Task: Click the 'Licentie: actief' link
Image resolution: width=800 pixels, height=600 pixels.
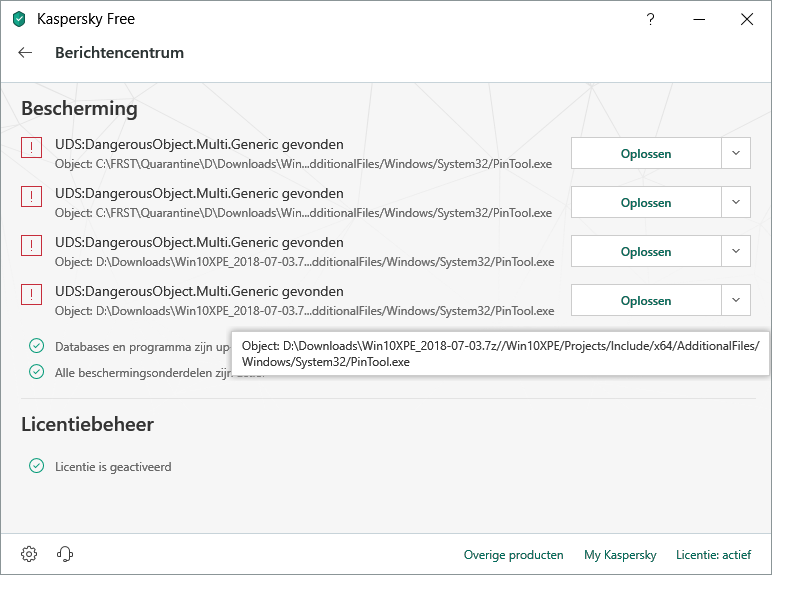Action: click(713, 555)
